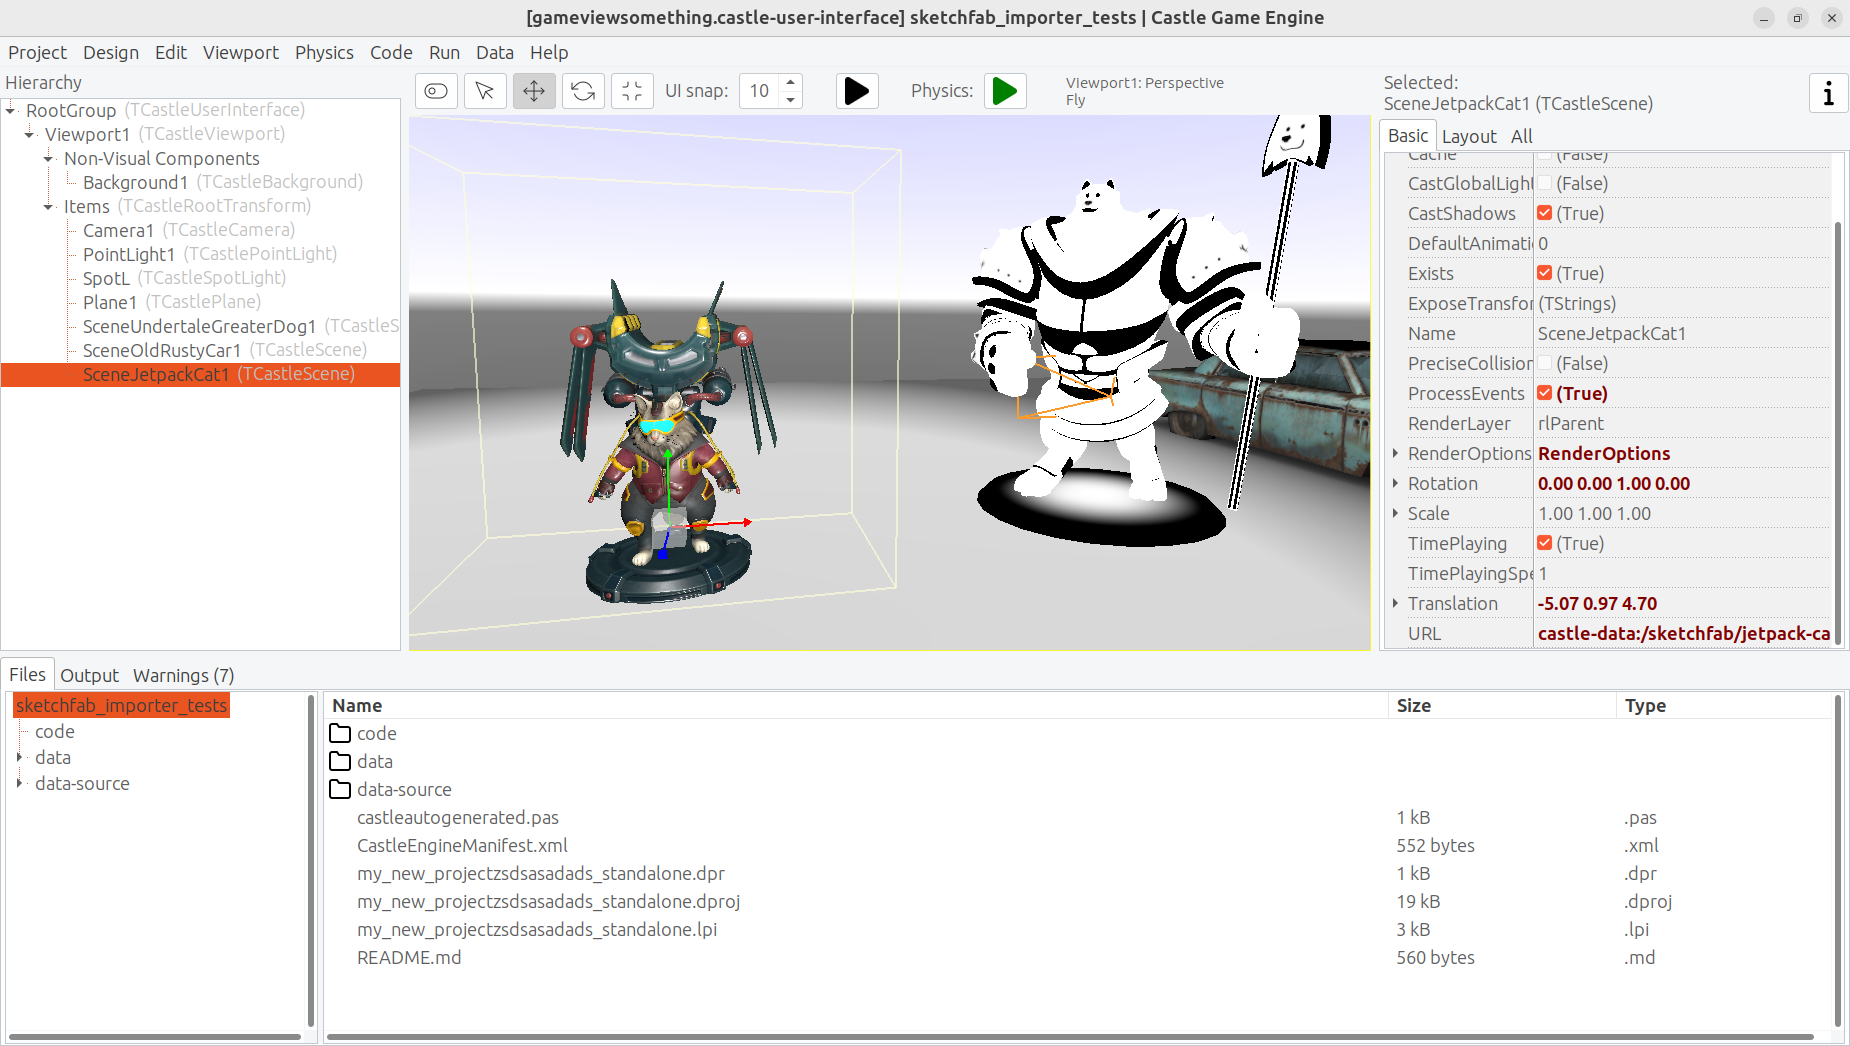Open the Physics menu
Image resolution: width=1850 pixels, height=1046 pixels.
[324, 52]
